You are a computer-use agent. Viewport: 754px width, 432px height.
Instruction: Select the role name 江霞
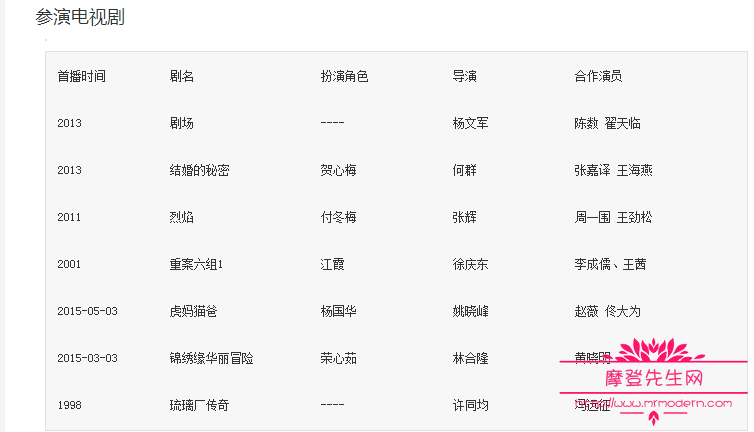[332, 264]
